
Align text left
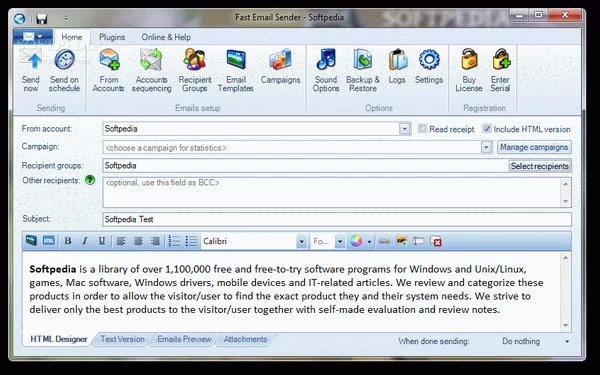121,241
